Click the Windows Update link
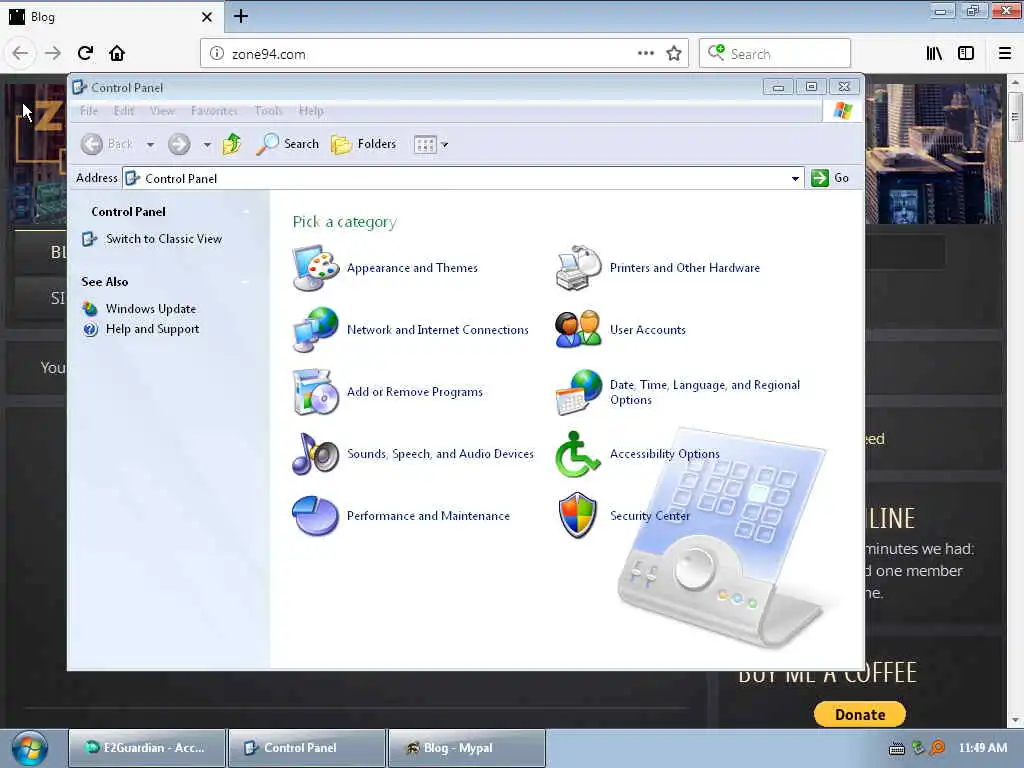This screenshot has height=768, width=1024. point(151,309)
